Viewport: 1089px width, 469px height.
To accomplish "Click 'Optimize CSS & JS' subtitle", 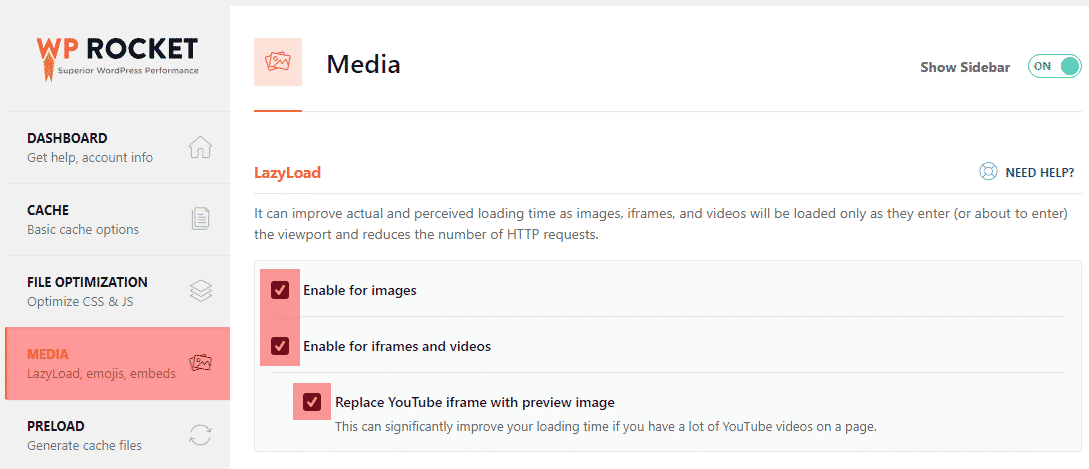I will (x=80, y=302).
